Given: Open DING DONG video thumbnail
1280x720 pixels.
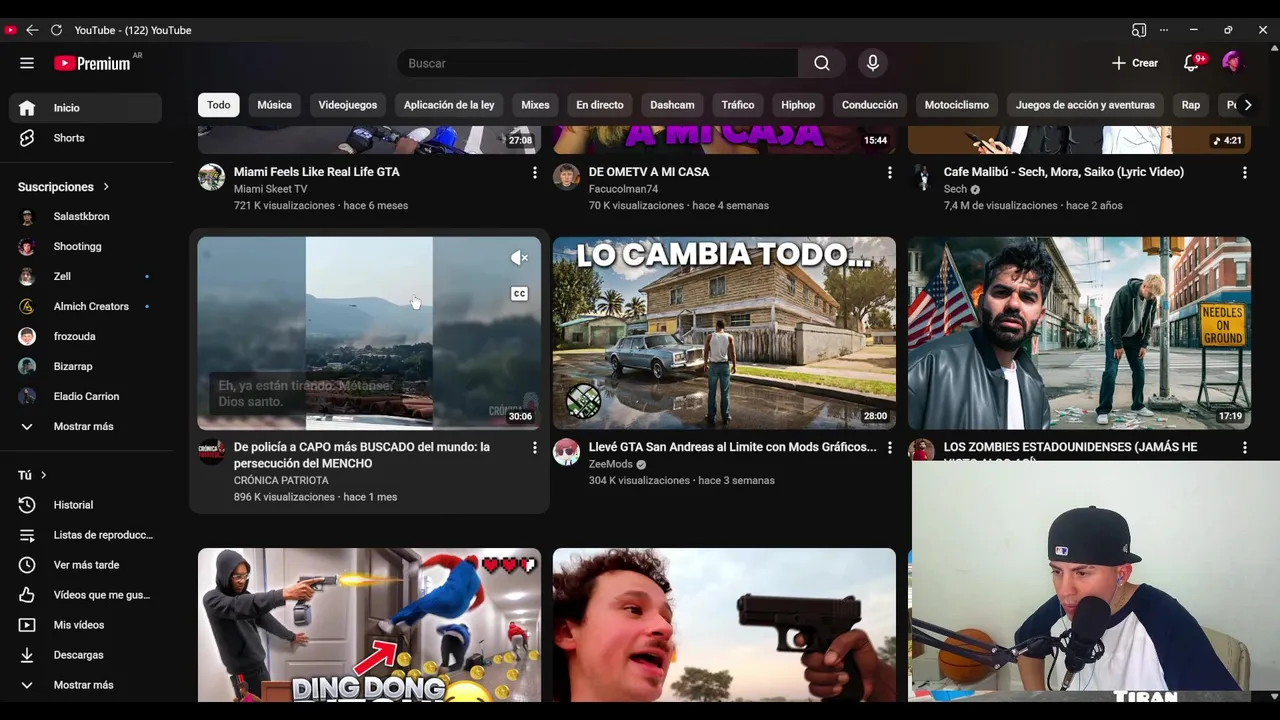Looking at the screenshot, I should point(369,625).
